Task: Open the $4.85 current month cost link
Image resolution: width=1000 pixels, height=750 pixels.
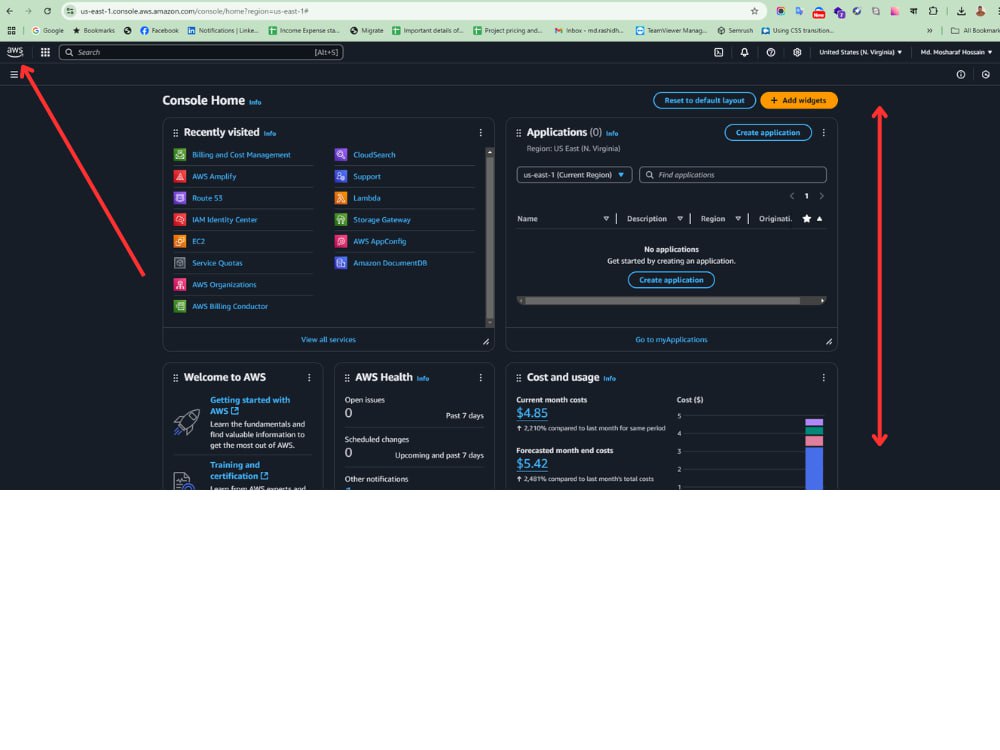Action: [532, 413]
